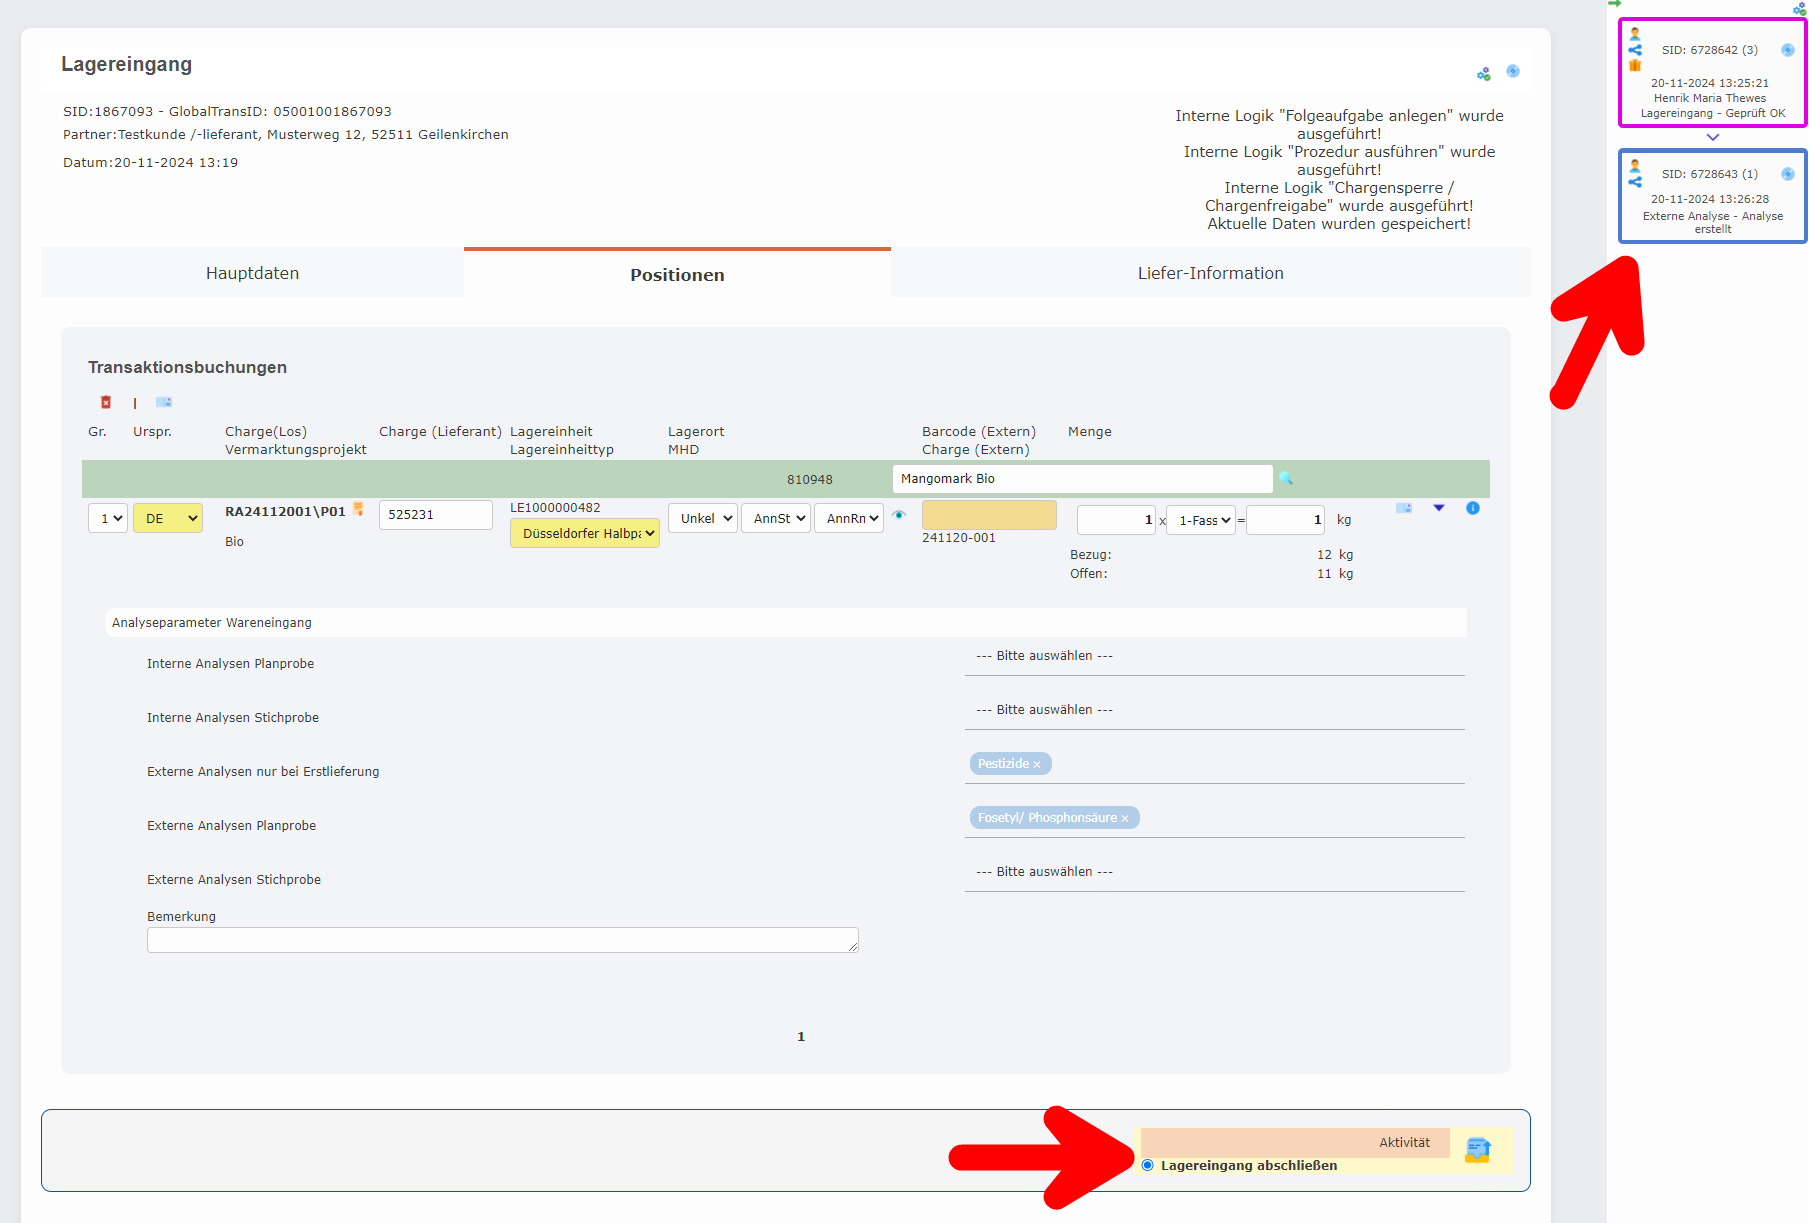
Task: Click the blue user avatar in the SID 6728642 card
Action: [x=1634, y=33]
